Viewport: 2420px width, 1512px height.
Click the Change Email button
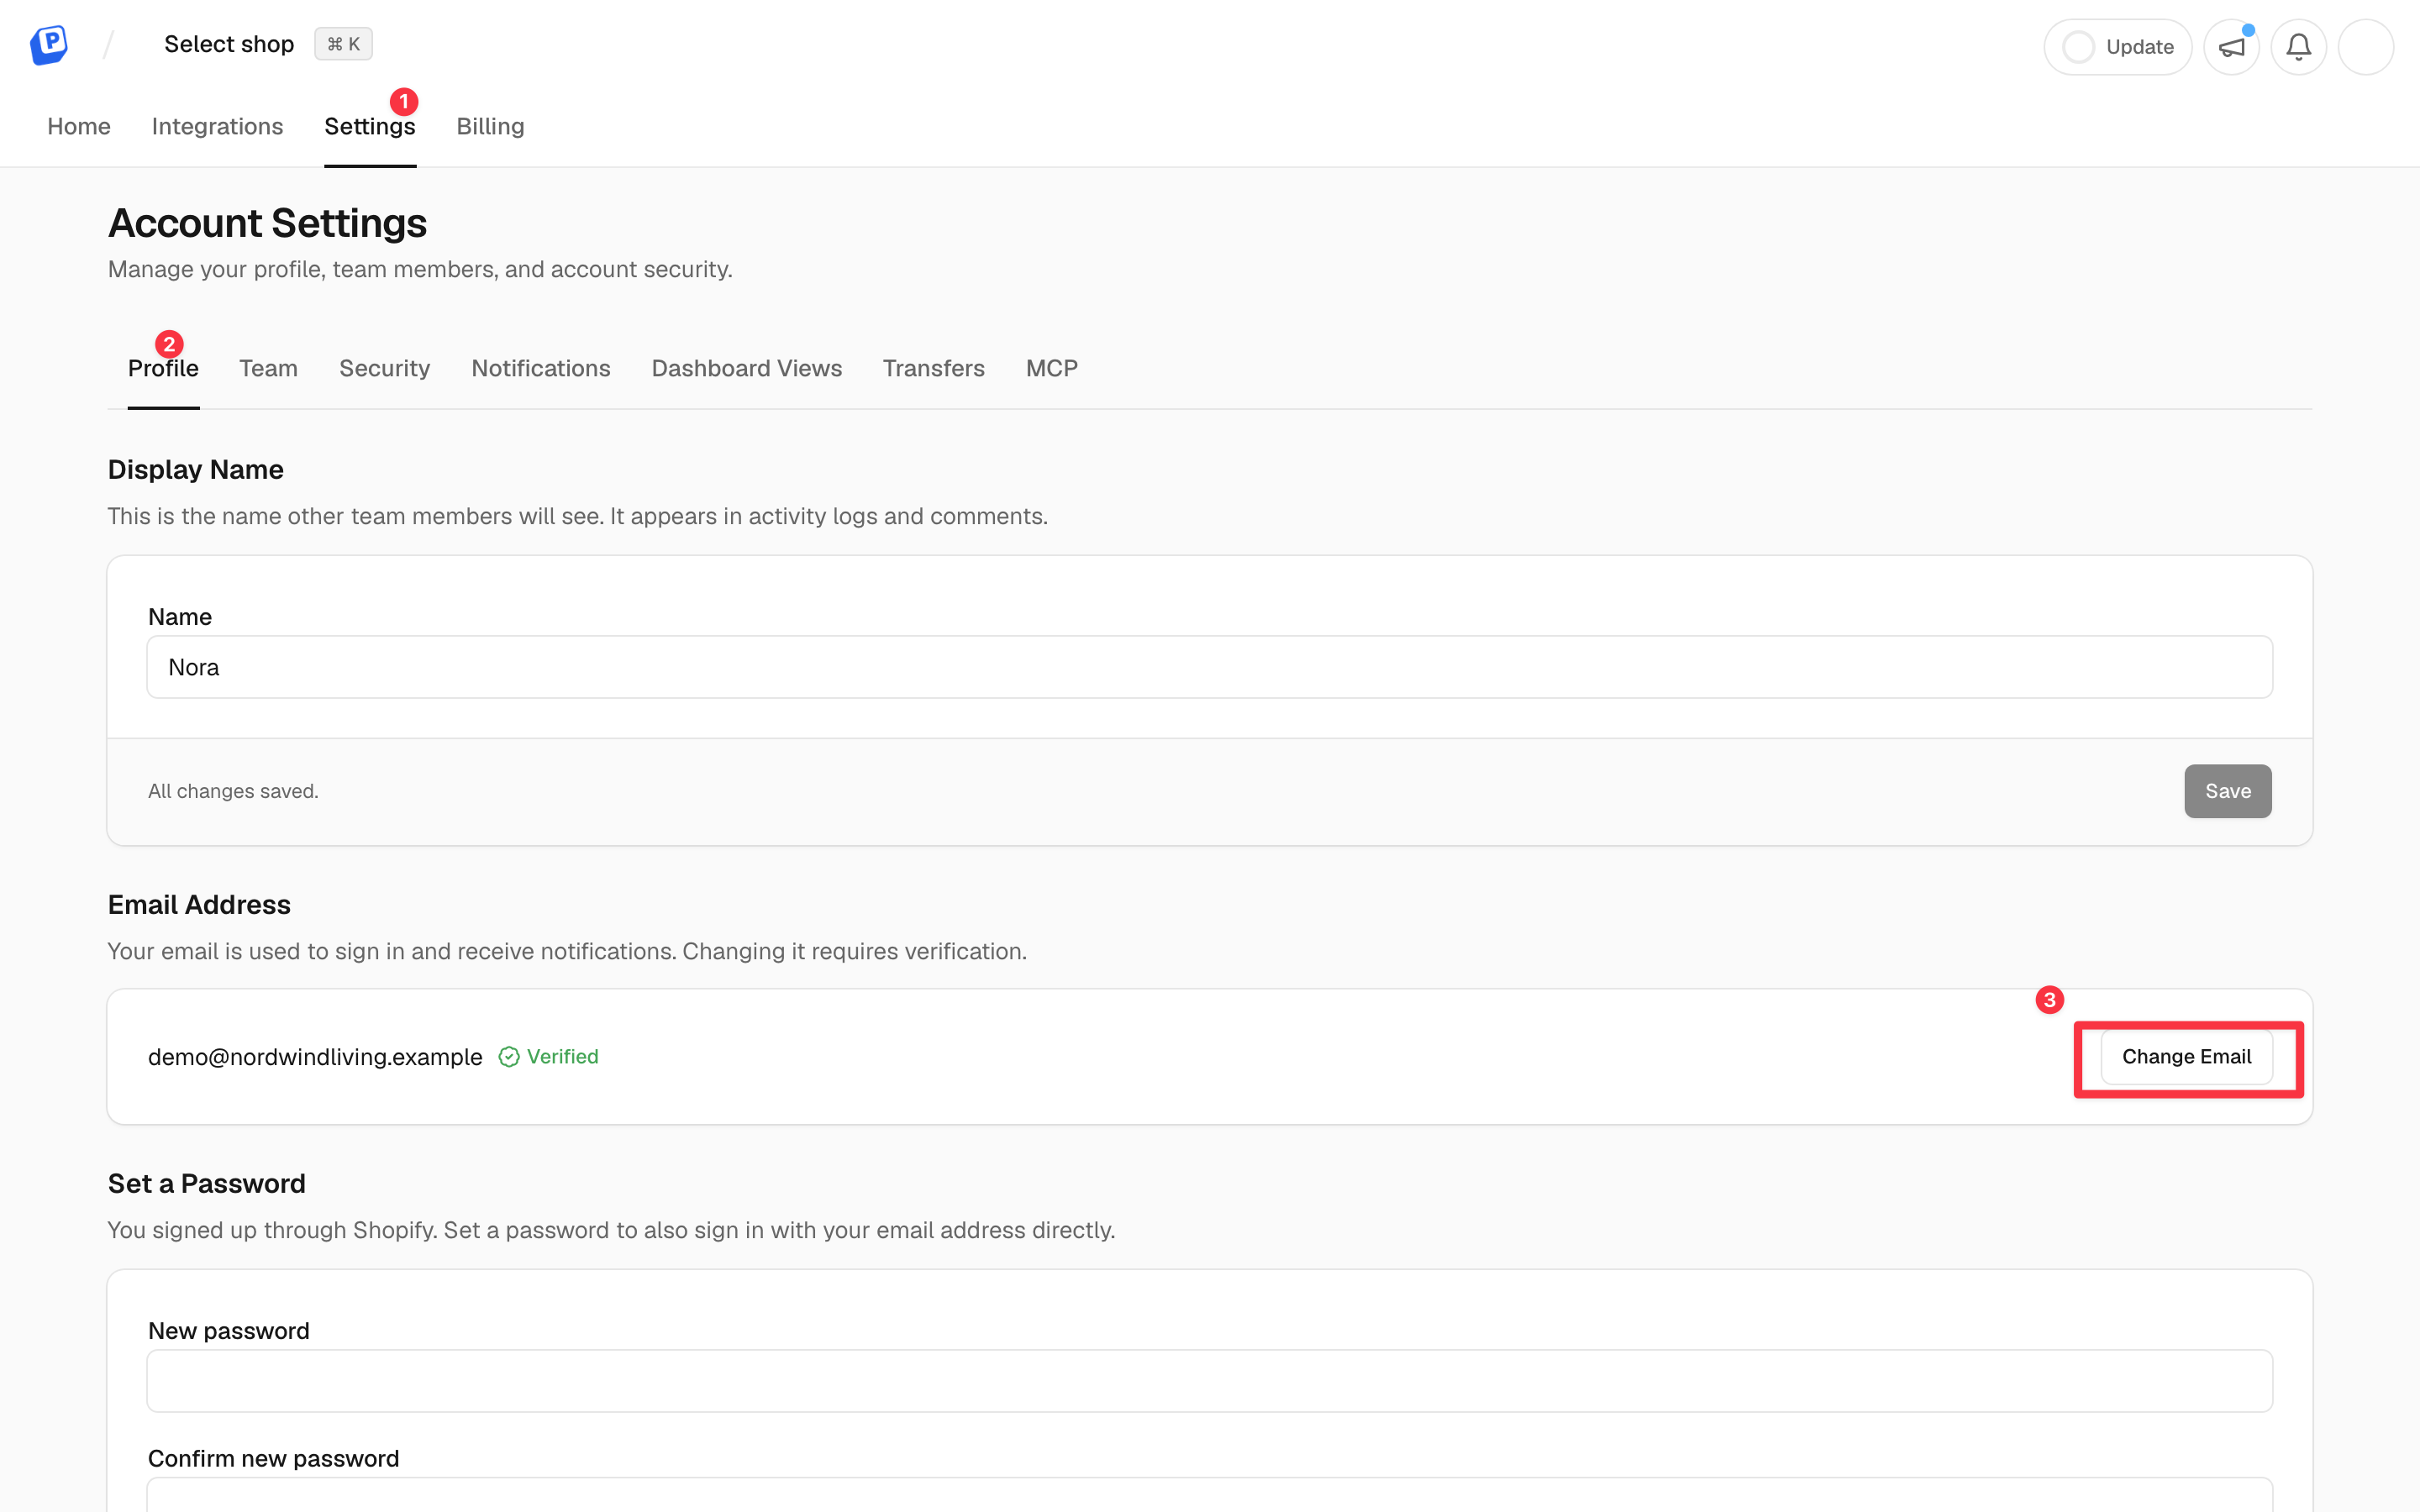pyautogui.click(x=2186, y=1057)
